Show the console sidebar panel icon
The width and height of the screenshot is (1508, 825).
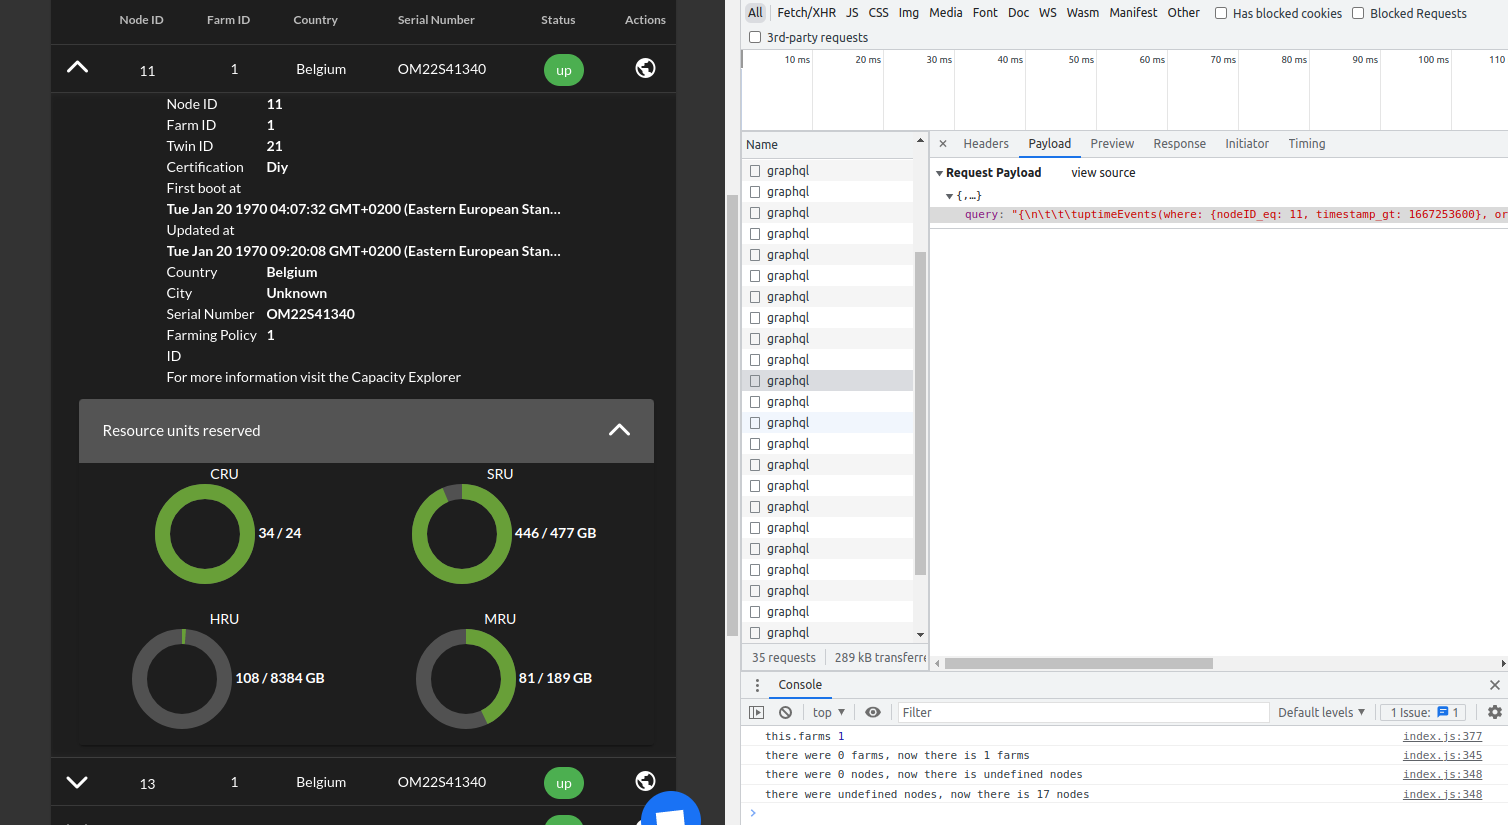click(757, 711)
